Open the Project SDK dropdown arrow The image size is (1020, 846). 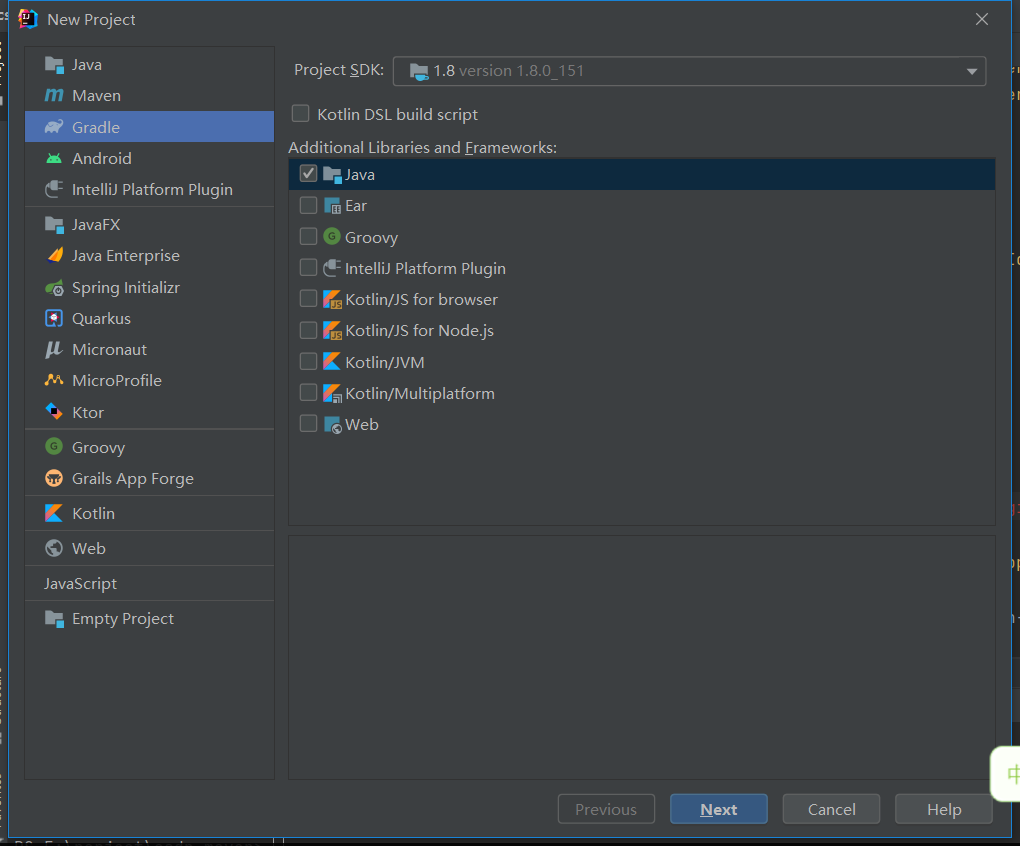click(x=972, y=72)
